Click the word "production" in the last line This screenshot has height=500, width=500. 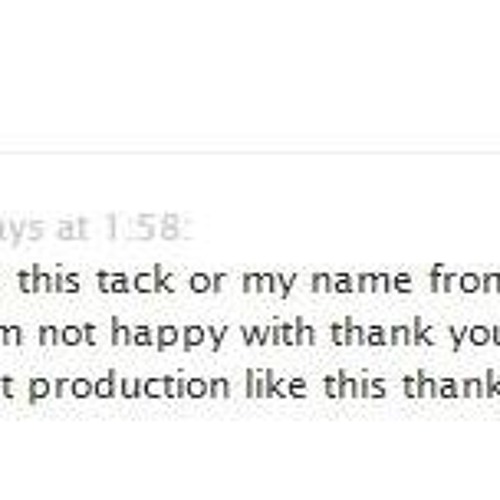pos(129,387)
